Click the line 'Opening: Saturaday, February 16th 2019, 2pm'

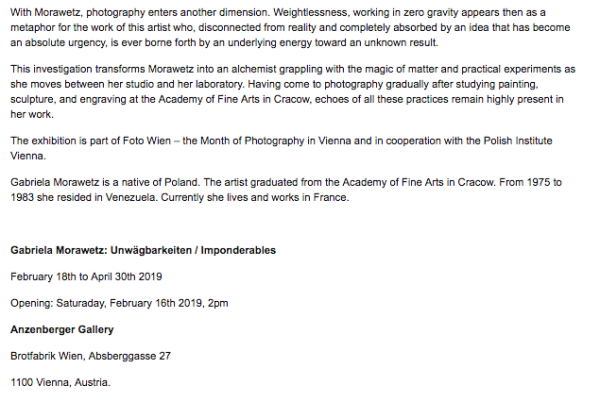(x=119, y=303)
